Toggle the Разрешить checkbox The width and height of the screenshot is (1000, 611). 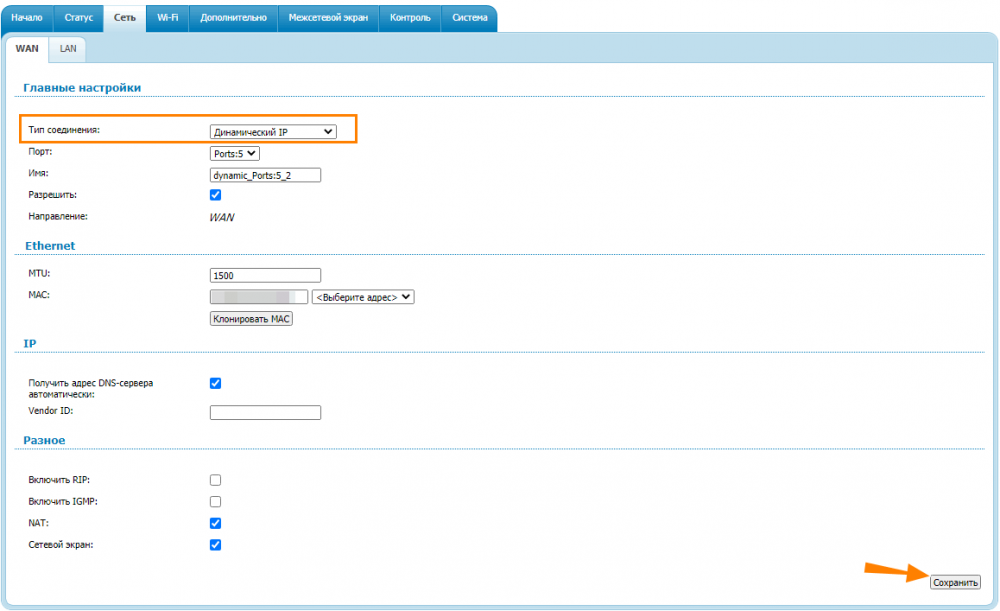point(215,195)
